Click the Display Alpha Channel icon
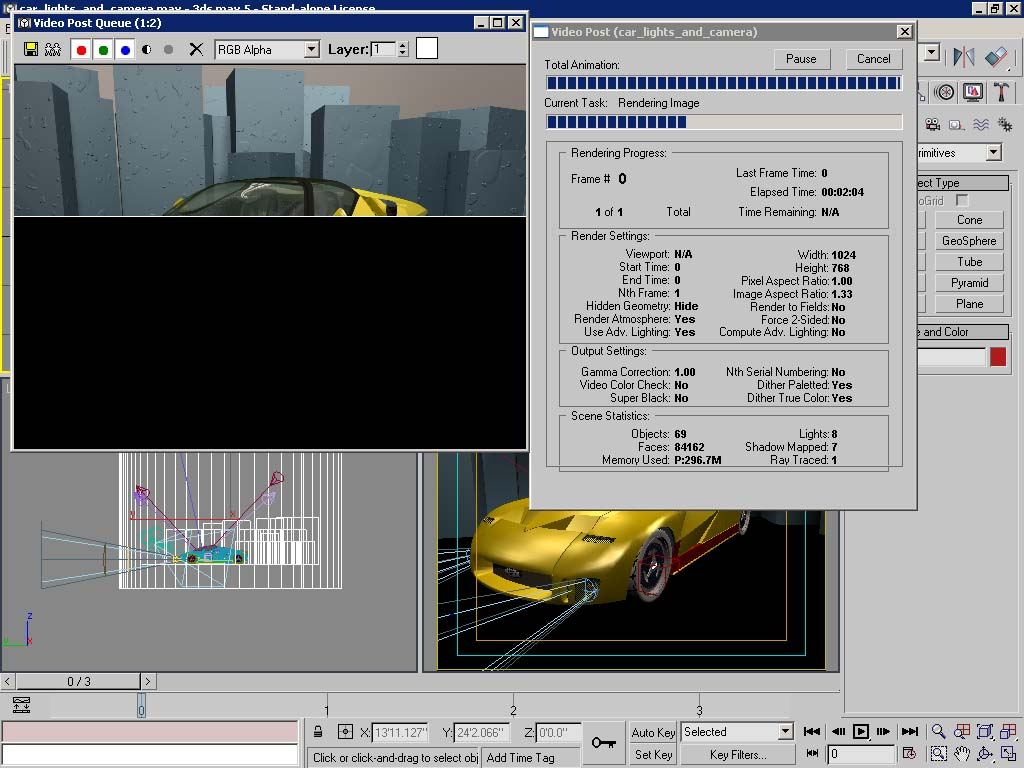This screenshot has width=1024, height=768. [146, 49]
